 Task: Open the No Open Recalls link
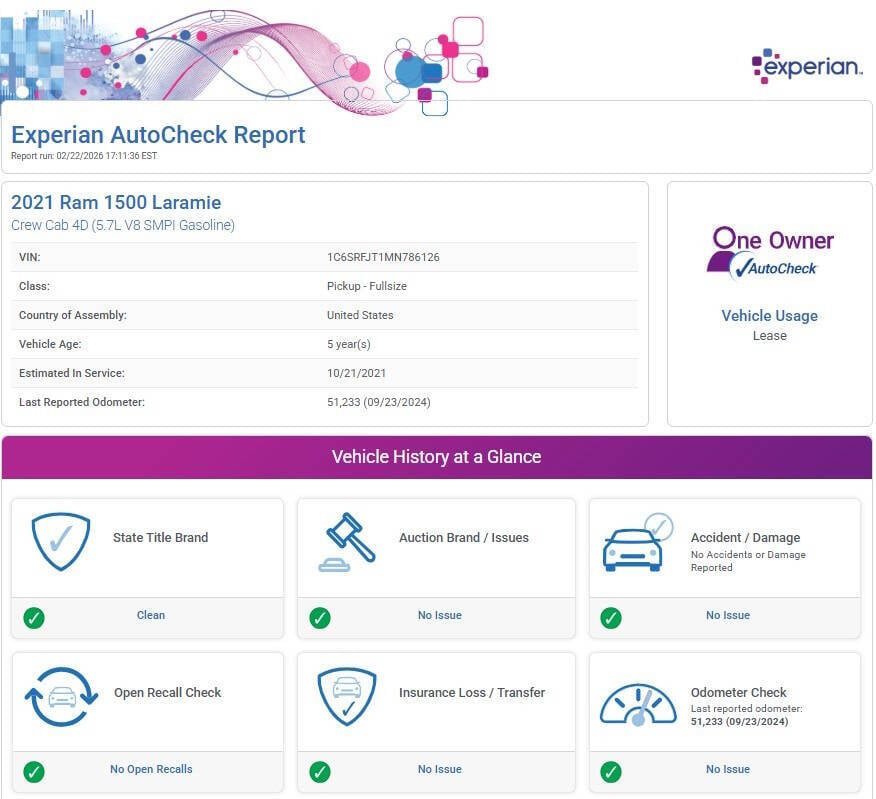pyautogui.click(x=151, y=769)
